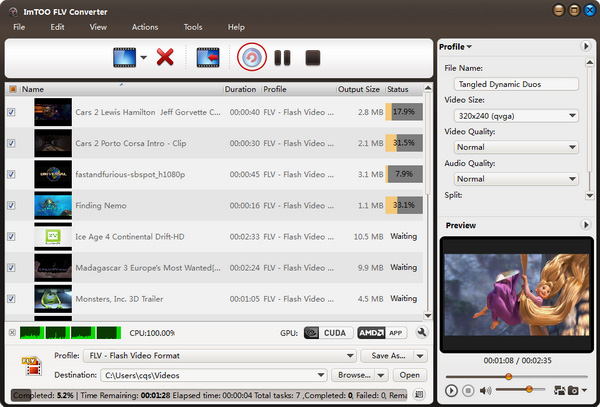Open the Add File dropdown arrow

143,58
